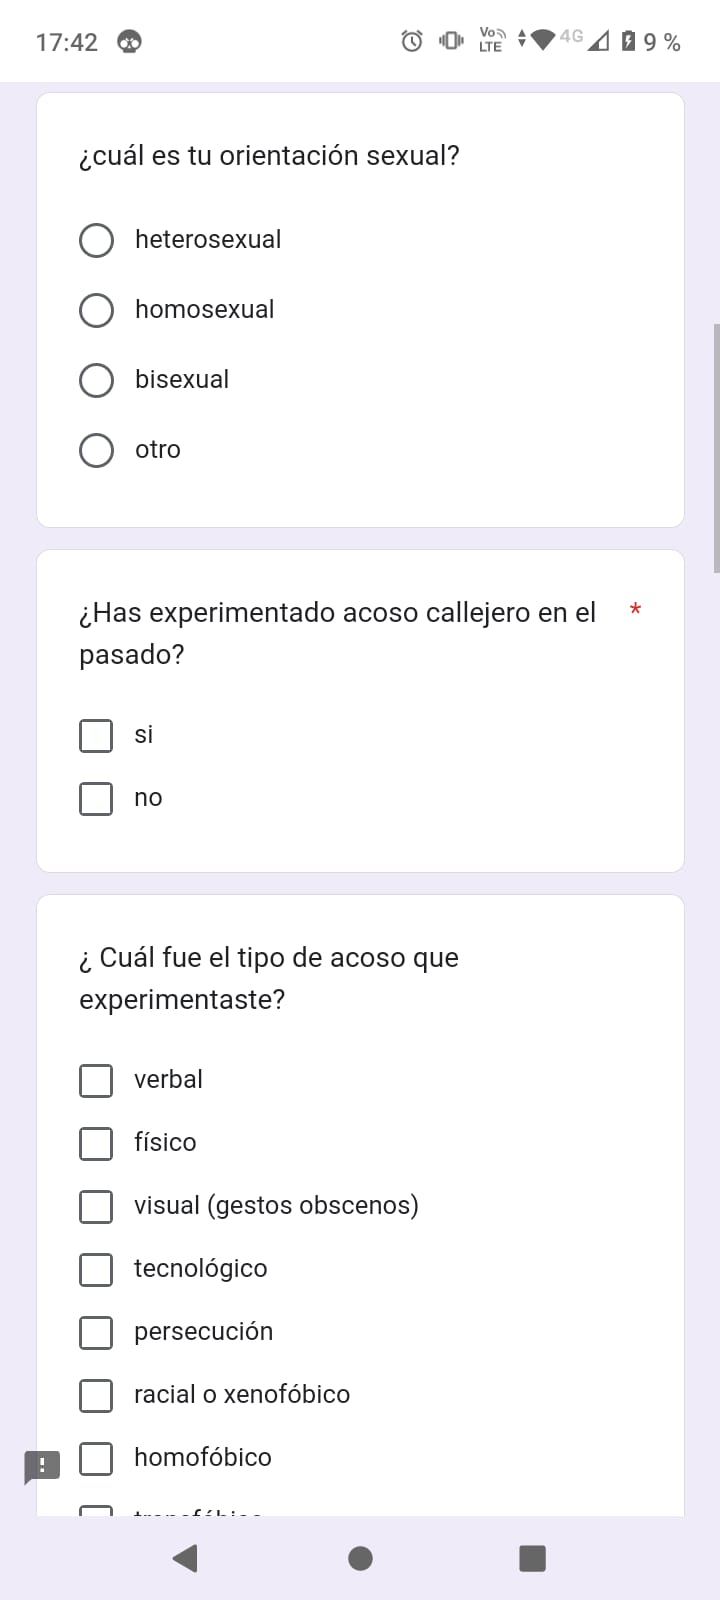Image resolution: width=720 pixels, height=1600 pixels.
Task: Check the "si" checkbox for street harassment
Action: pos(96,735)
